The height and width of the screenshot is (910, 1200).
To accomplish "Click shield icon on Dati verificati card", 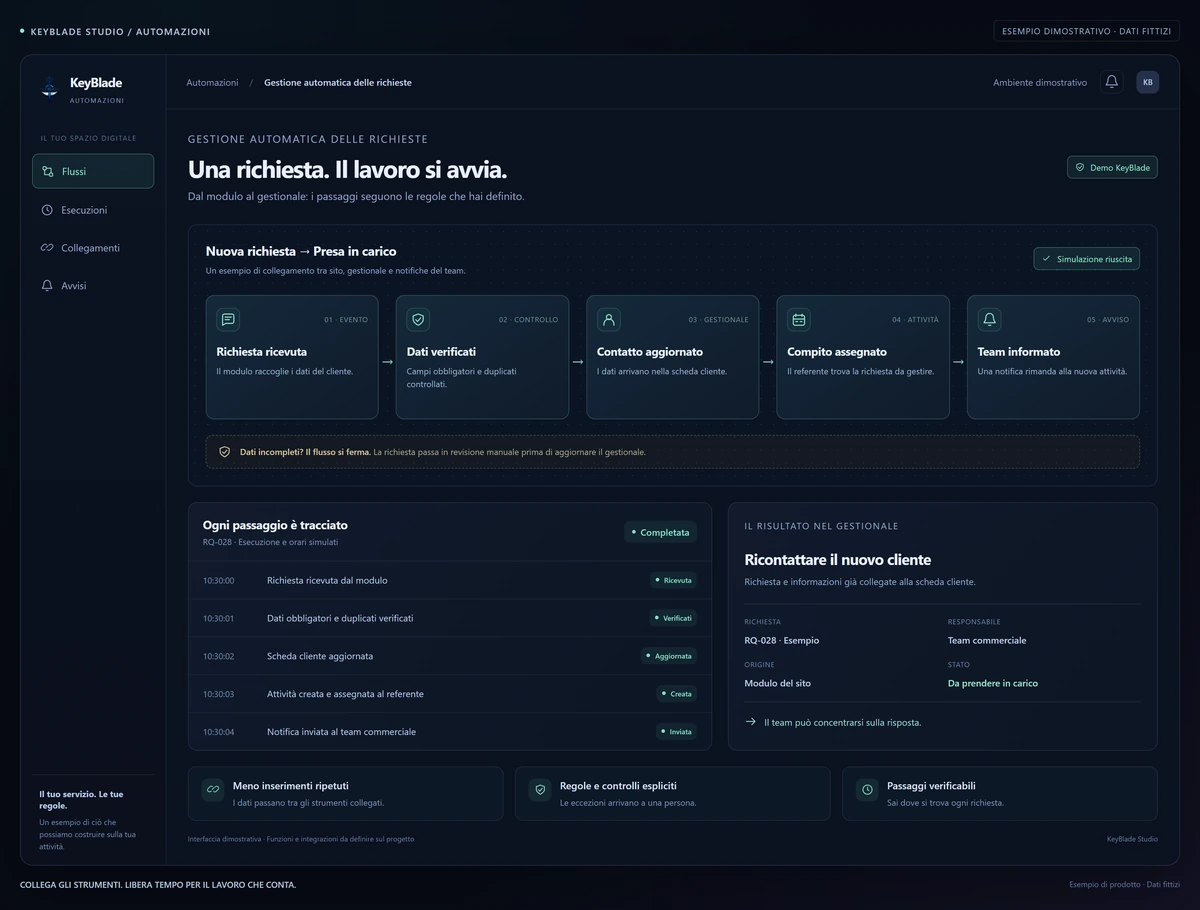I will (x=418, y=319).
